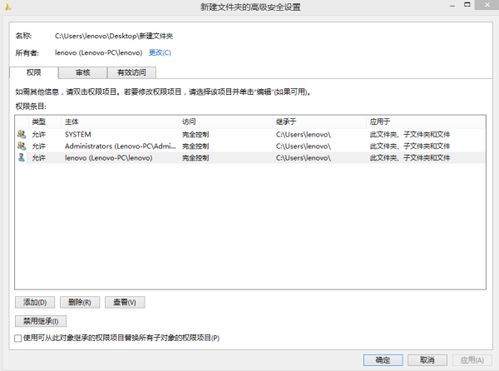Minimize the advanced security settings window
499x371 pixels.
[452, 6]
